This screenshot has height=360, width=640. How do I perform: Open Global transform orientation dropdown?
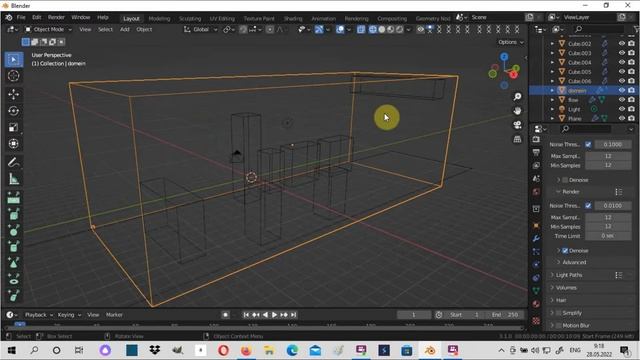tap(200, 29)
